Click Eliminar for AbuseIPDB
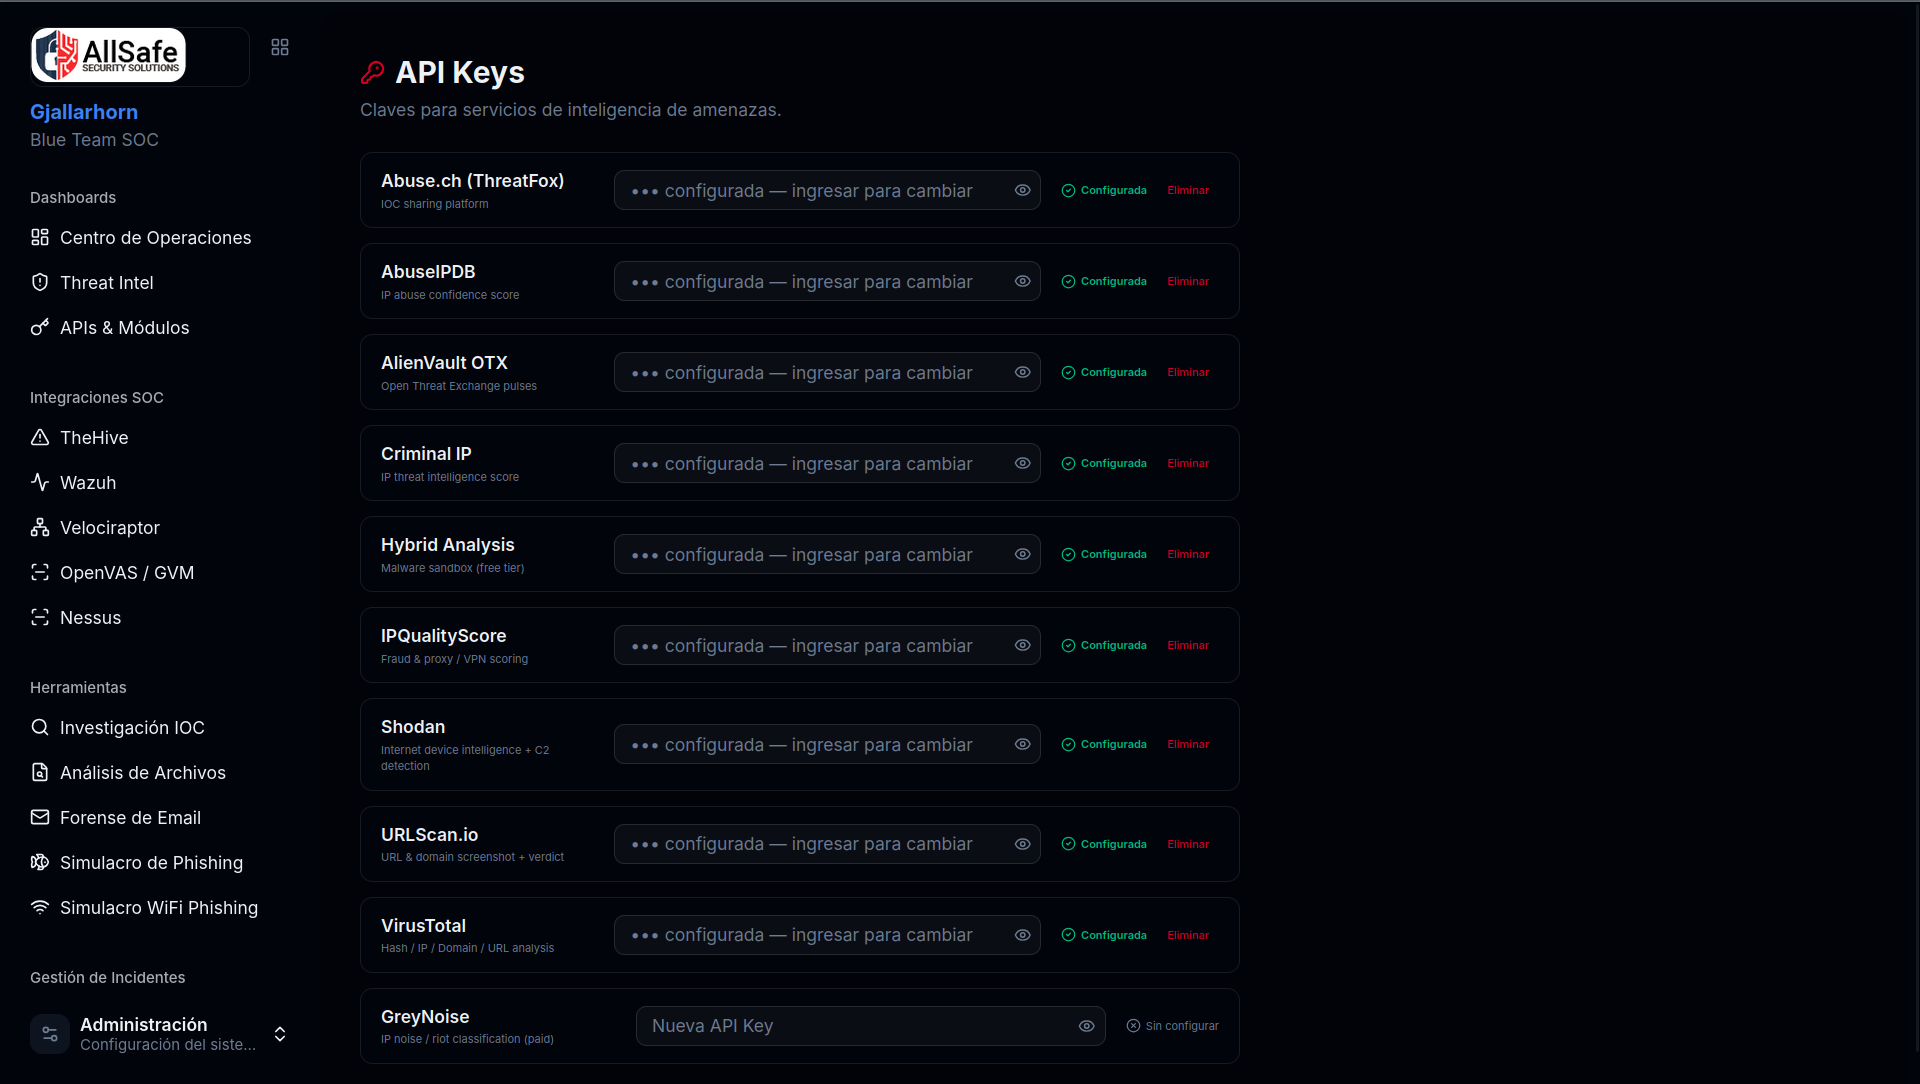 (1188, 281)
